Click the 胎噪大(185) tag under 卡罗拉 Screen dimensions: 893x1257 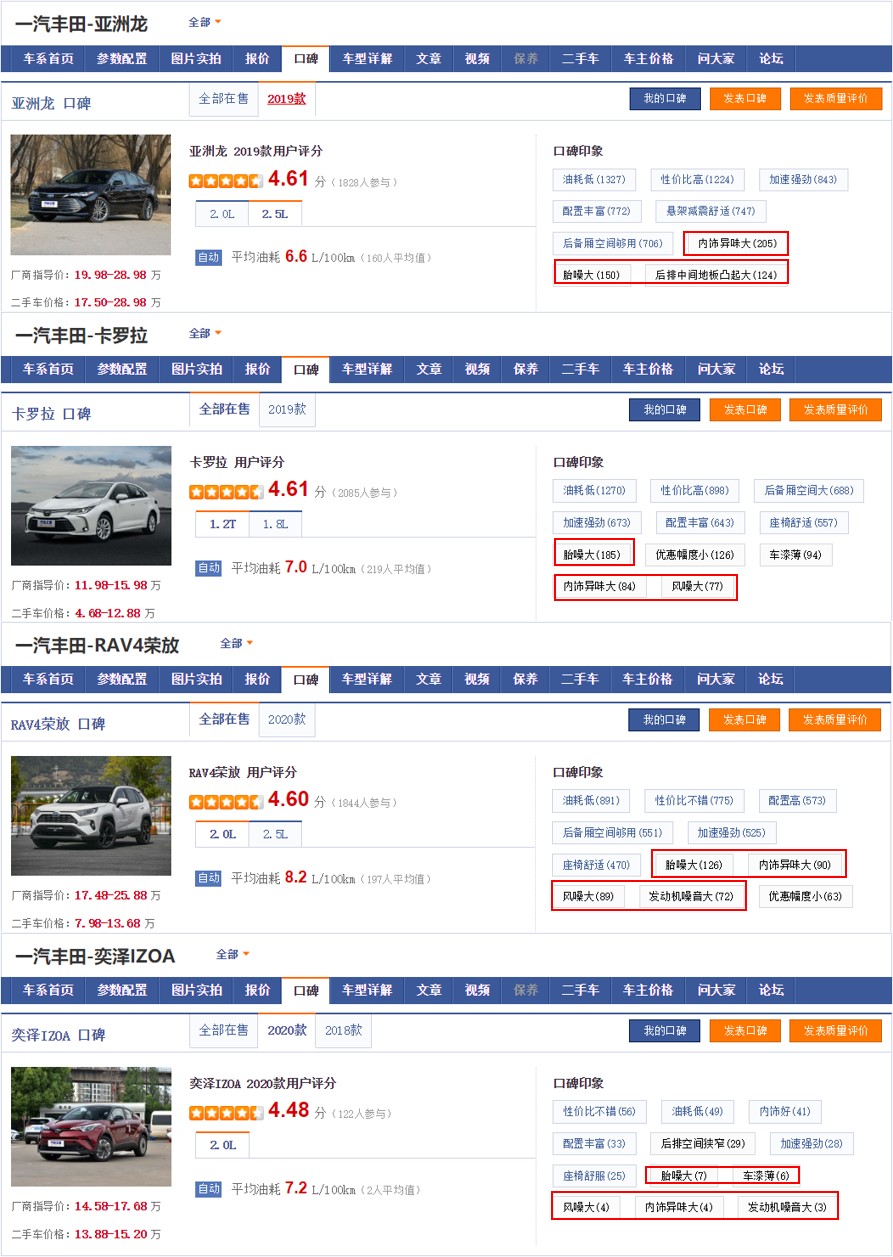(x=593, y=553)
